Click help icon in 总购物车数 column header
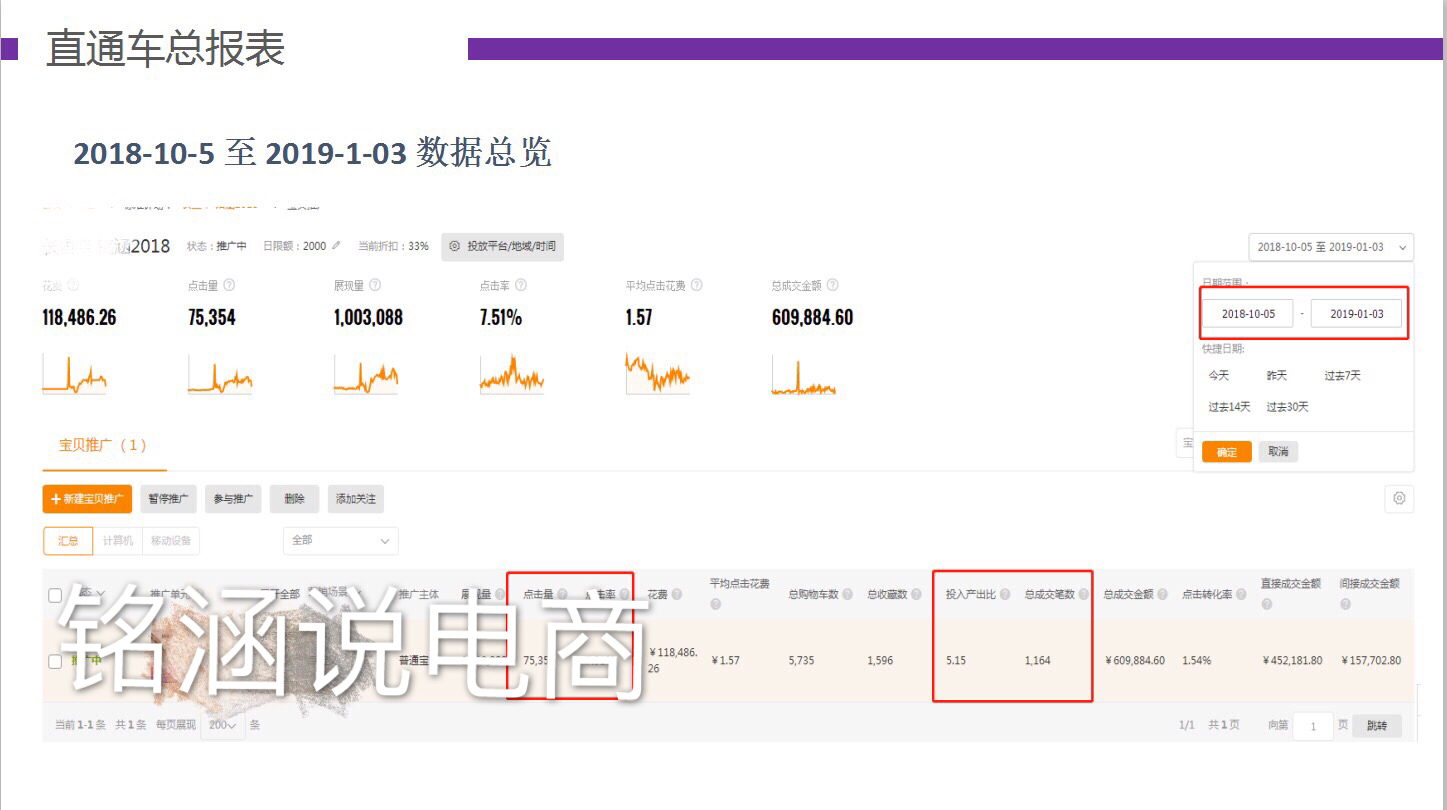 point(847,594)
